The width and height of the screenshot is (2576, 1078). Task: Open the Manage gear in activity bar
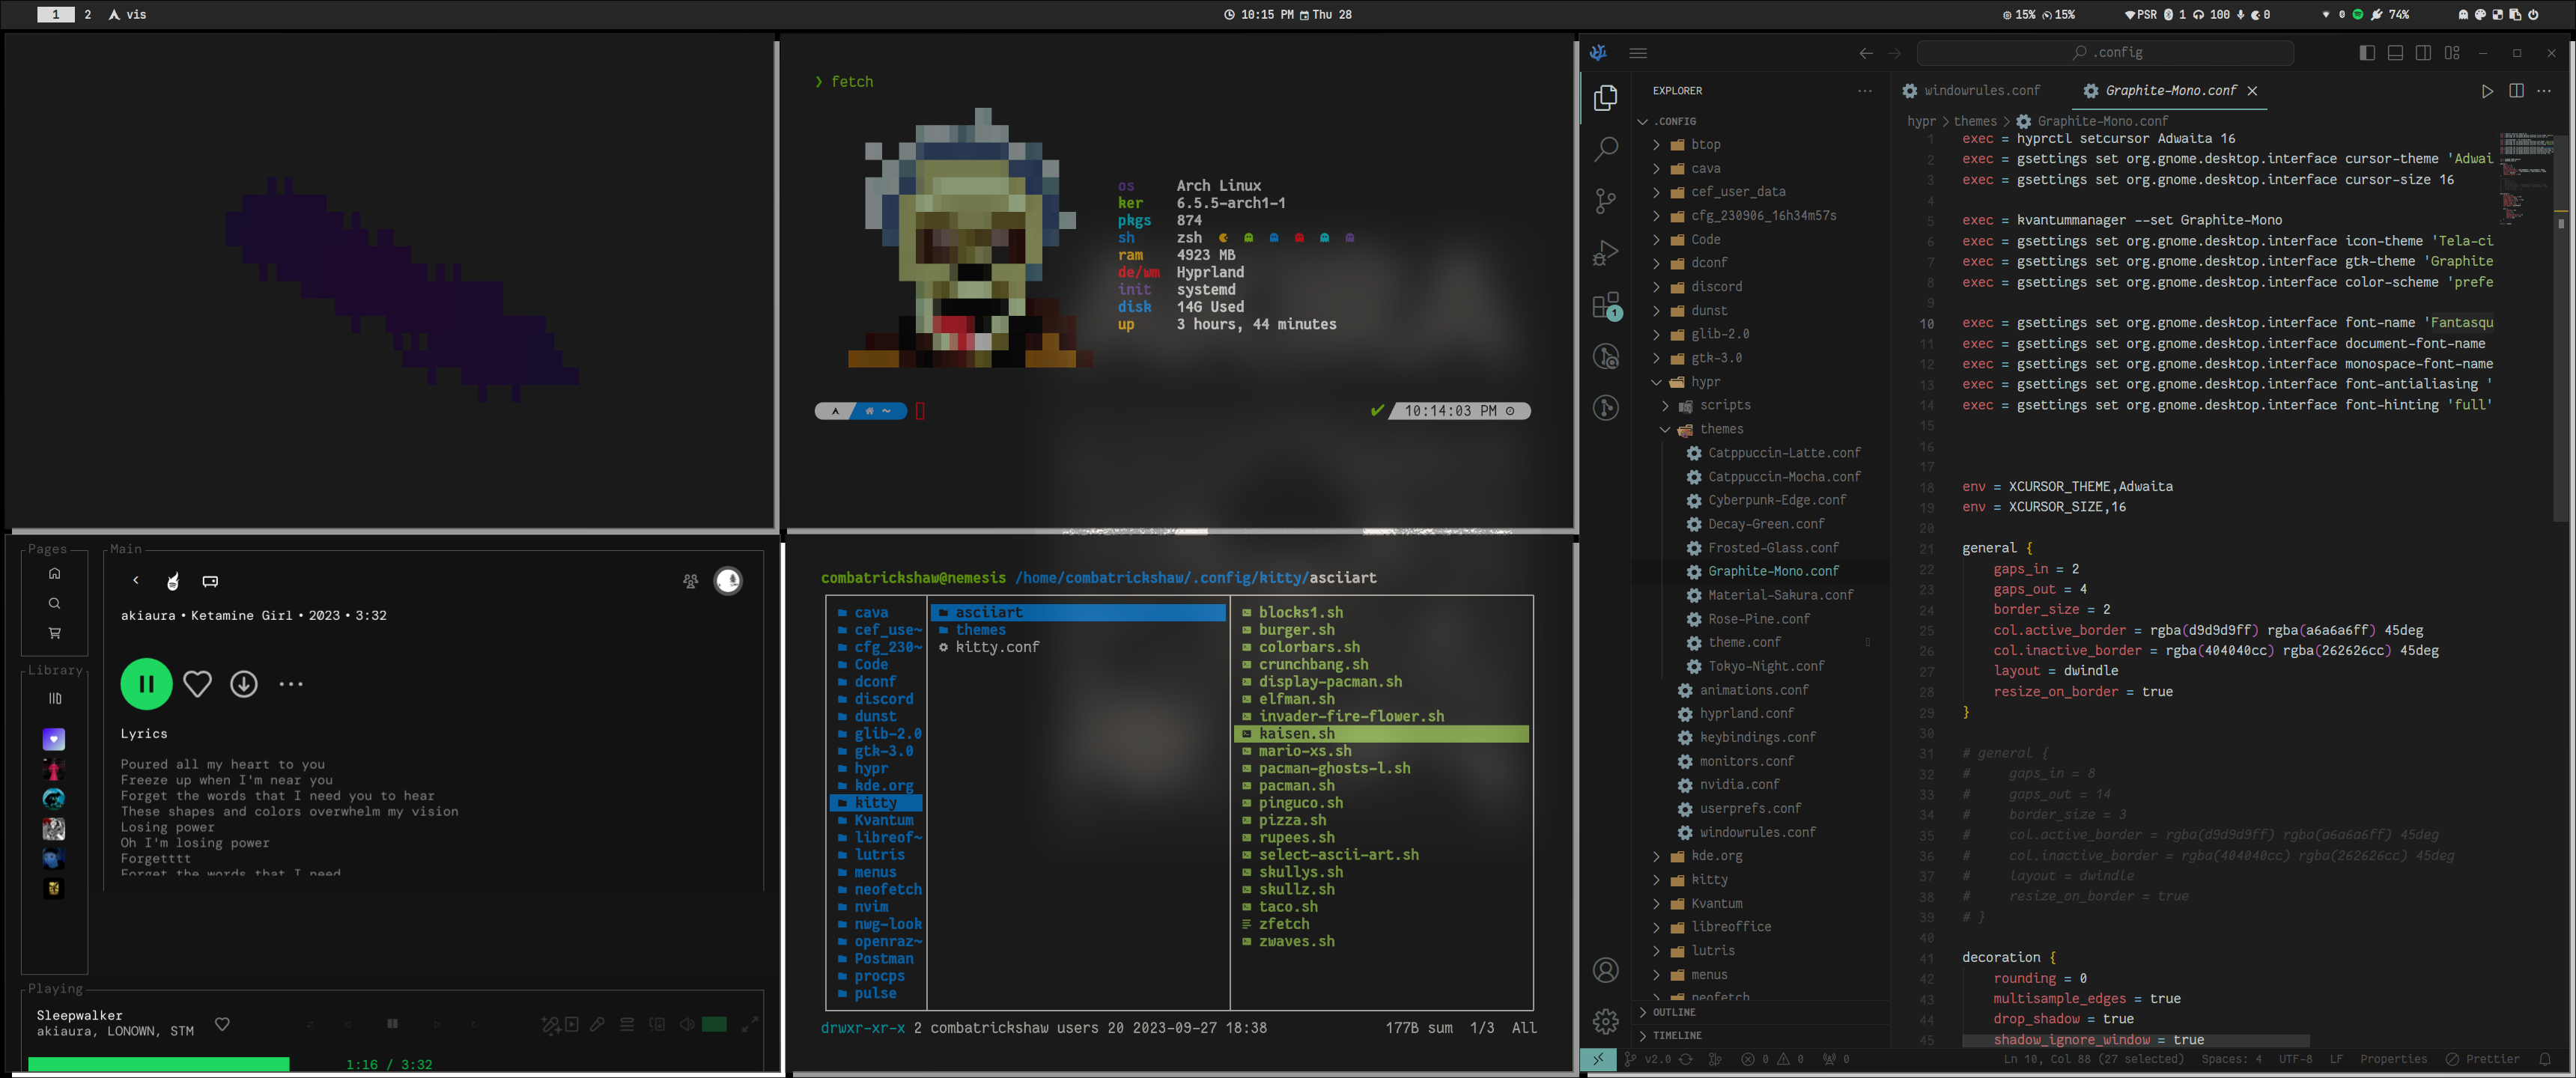click(1605, 1021)
